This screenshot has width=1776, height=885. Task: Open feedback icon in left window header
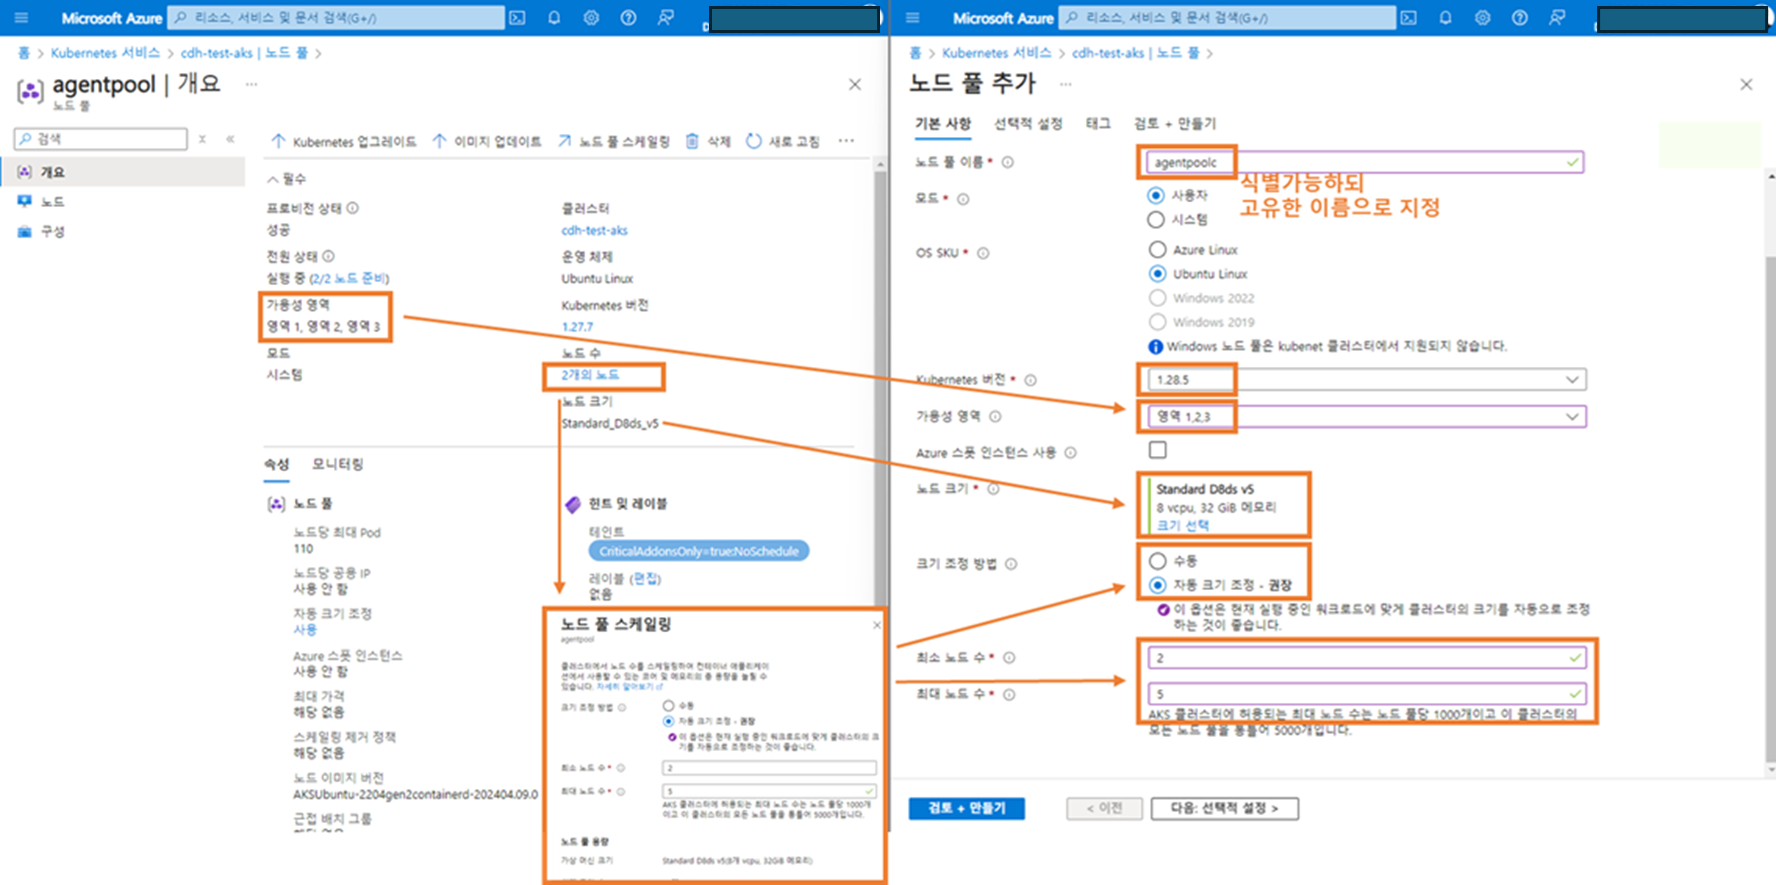point(665,18)
